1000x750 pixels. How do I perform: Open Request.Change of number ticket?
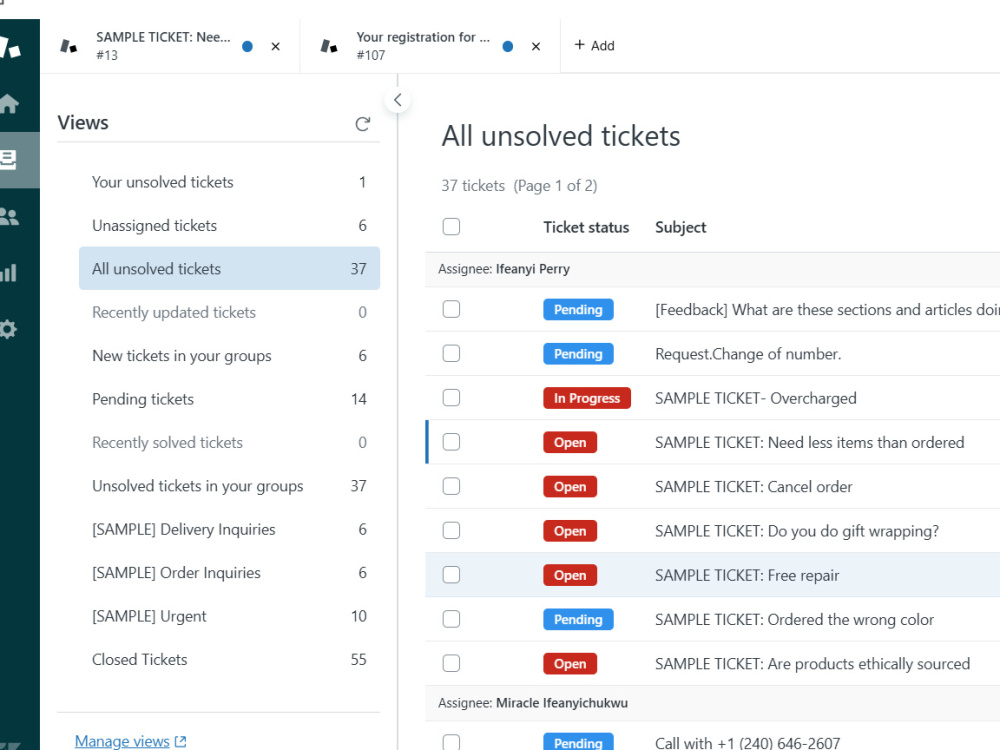click(x=748, y=354)
